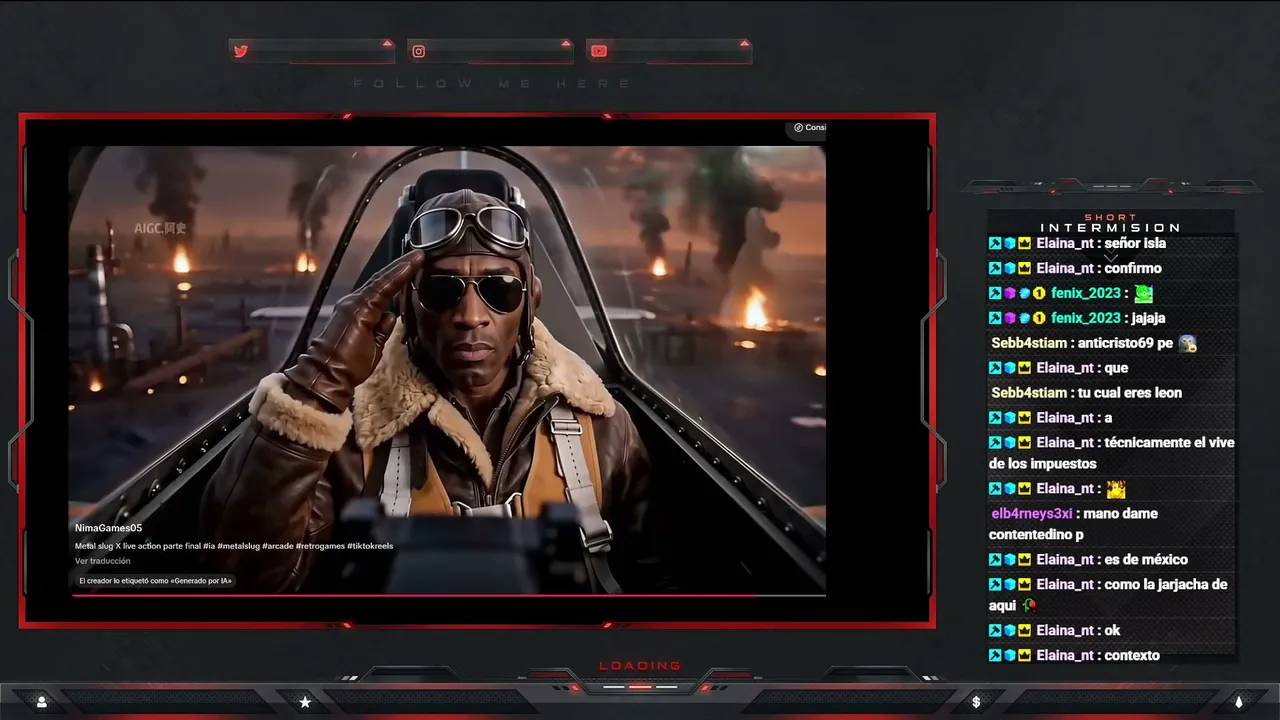Click the green emote in the fenix_2023 message
This screenshot has height=720, width=1280.
pos(1143,293)
